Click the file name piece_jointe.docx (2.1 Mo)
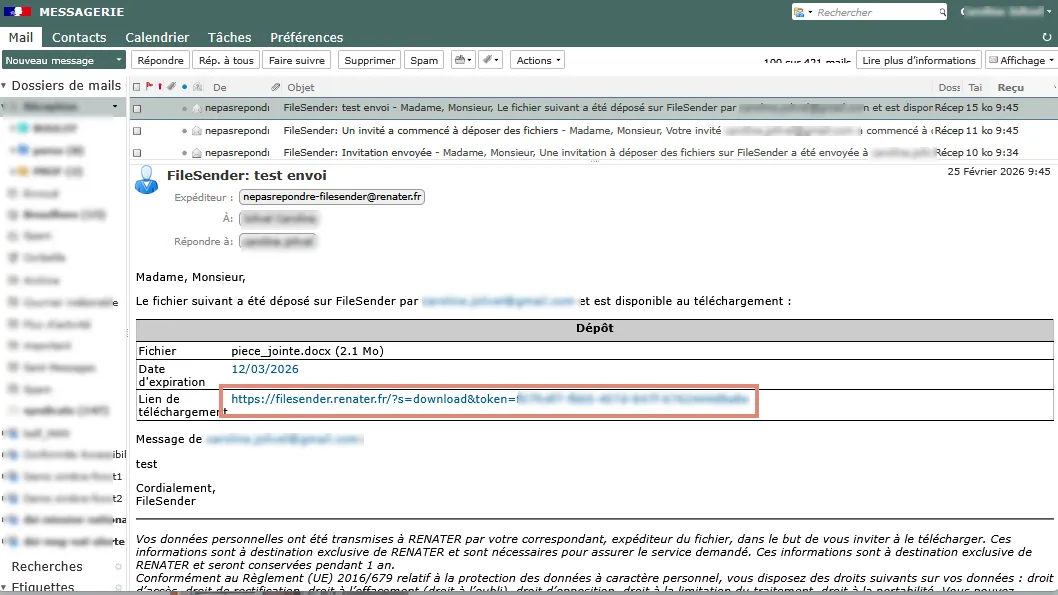The width and height of the screenshot is (1058, 595). (x=307, y=351)
